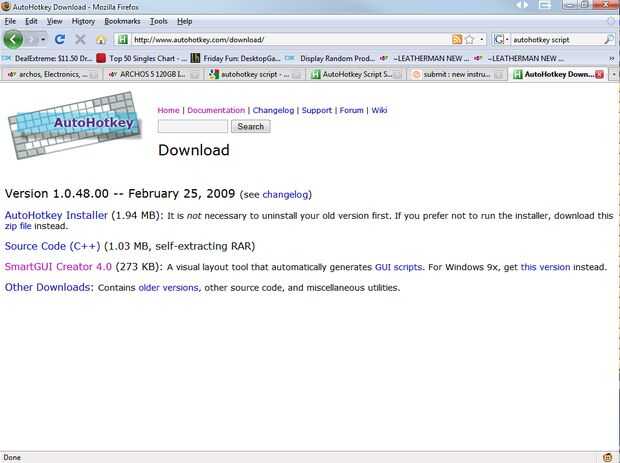This screenshot has height=463, width=620.
Task: Open the Tools menu
Action: tap(159, 21)
